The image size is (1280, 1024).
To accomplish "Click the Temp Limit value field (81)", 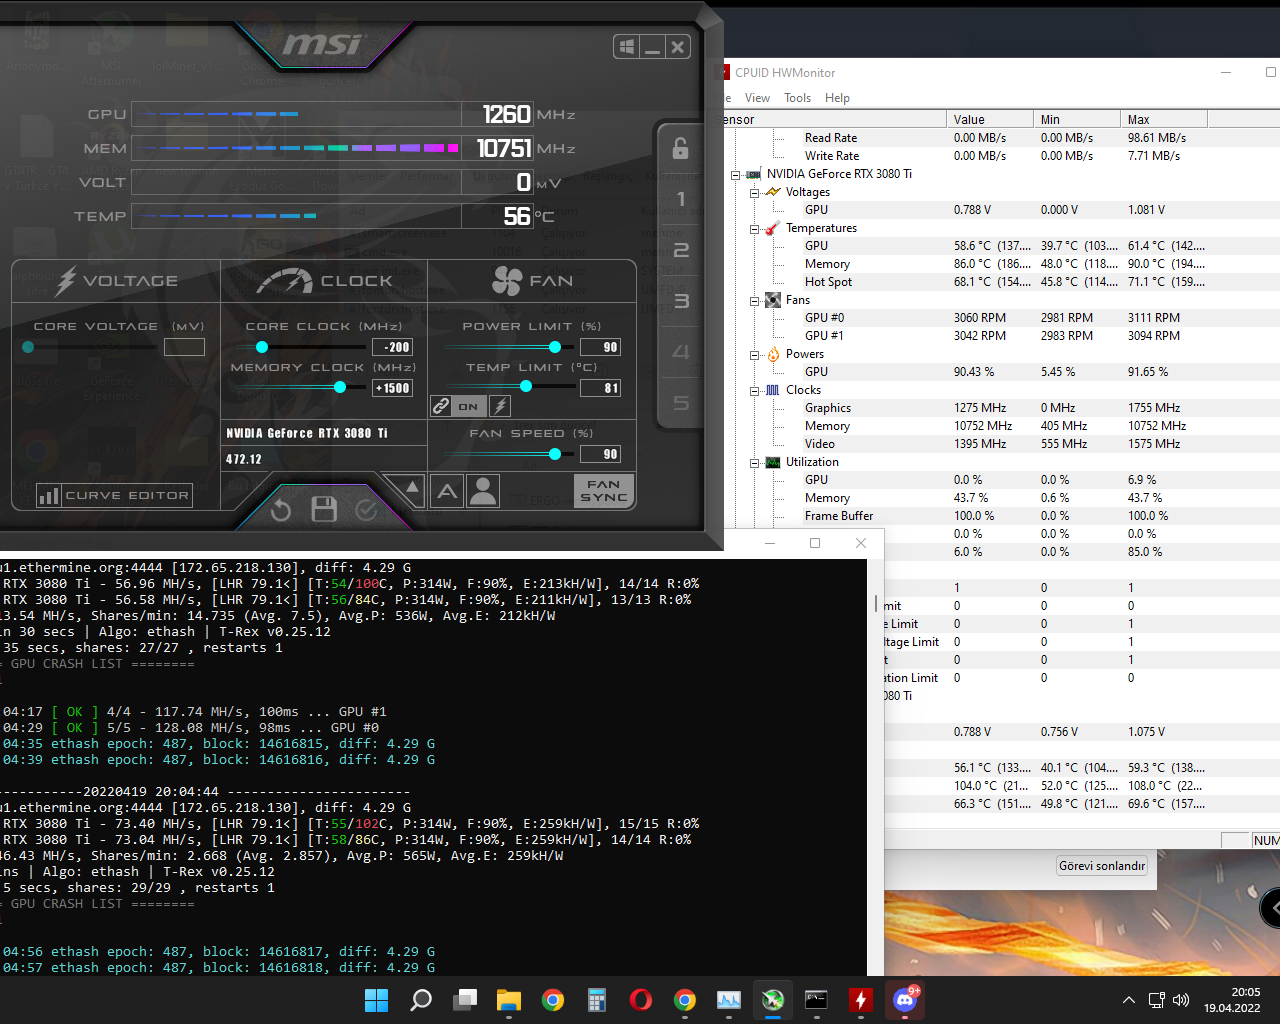I will click(x=601, y=388).
